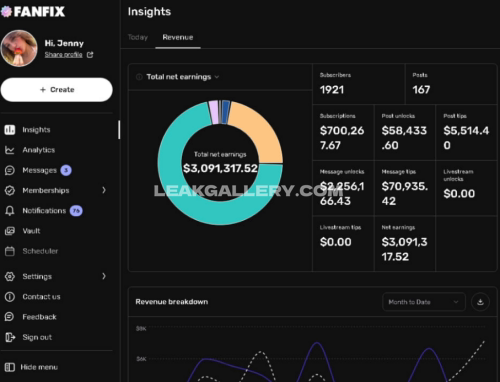Click the Sign out door icon
Screen dimensions: 500x382
(10, 337)
